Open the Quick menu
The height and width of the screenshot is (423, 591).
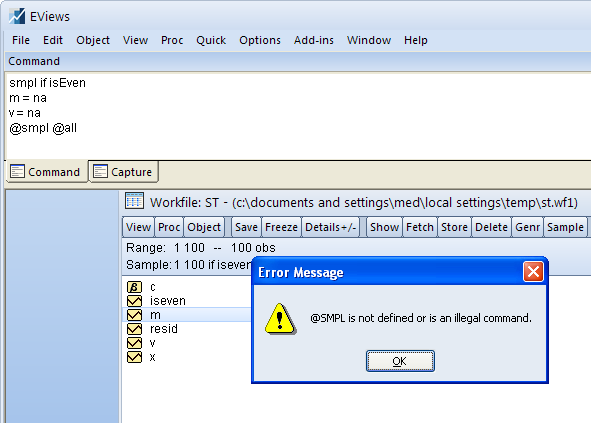click(x=211, y=40)
